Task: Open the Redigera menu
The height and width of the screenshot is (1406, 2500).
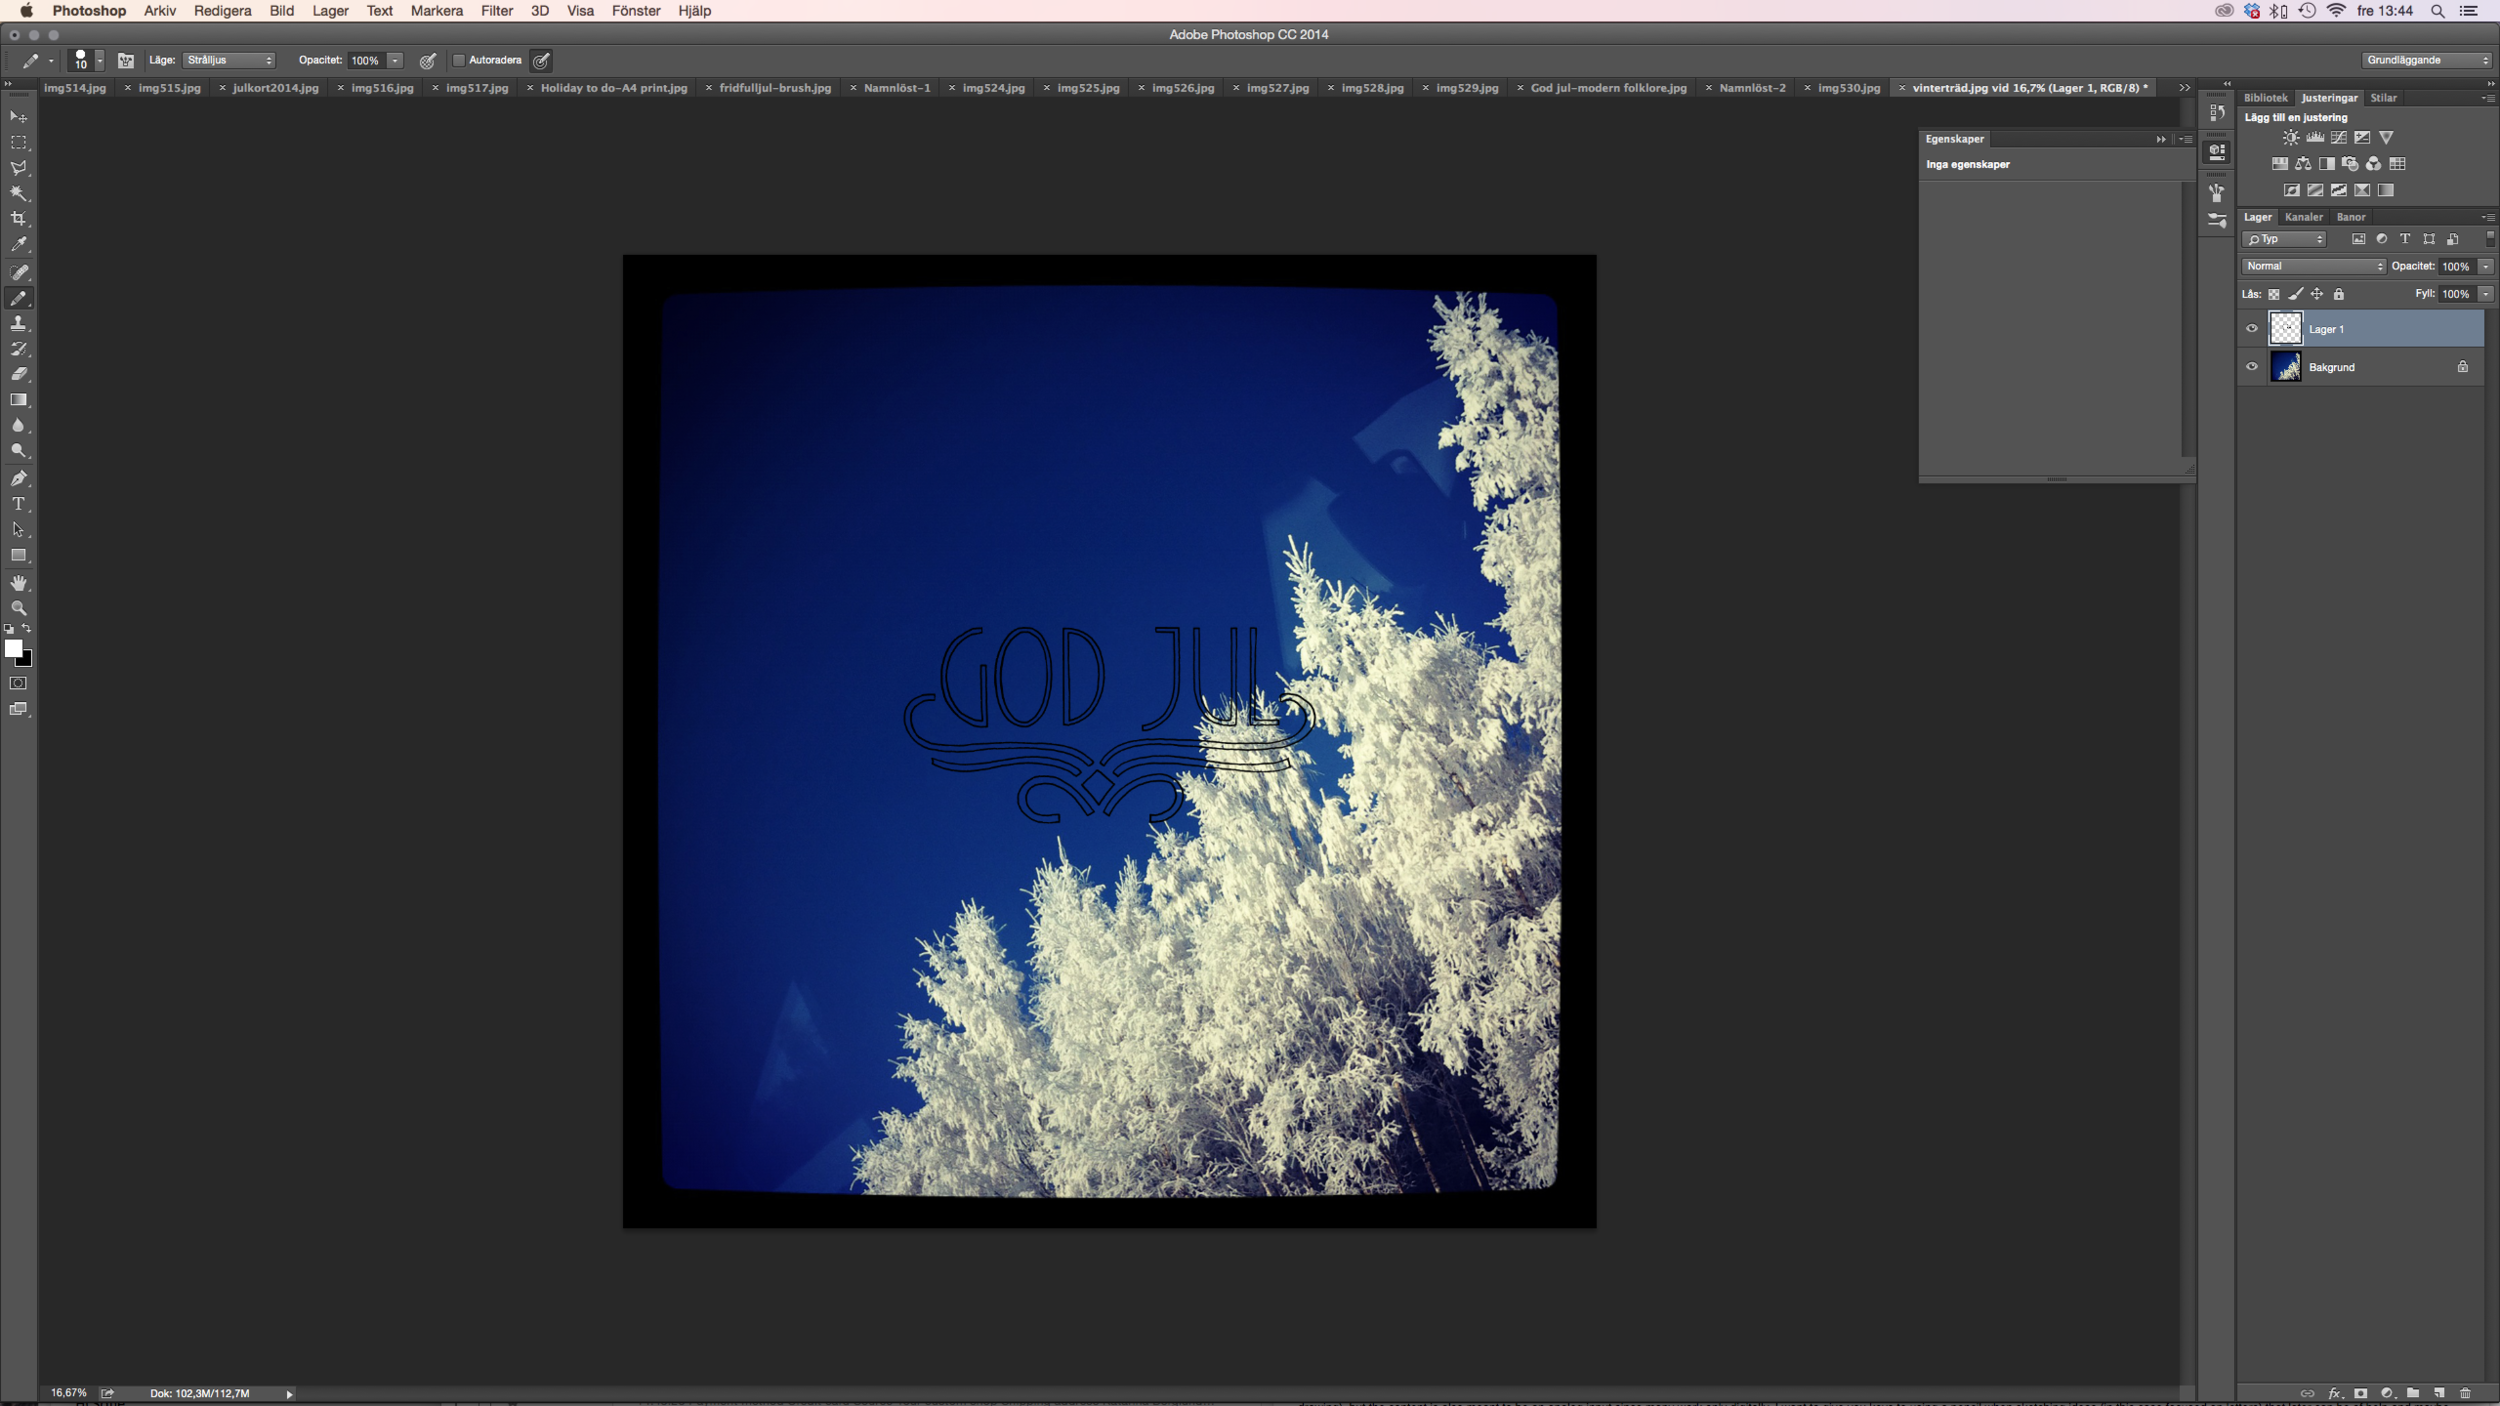Action: click(x=222, y=11)
